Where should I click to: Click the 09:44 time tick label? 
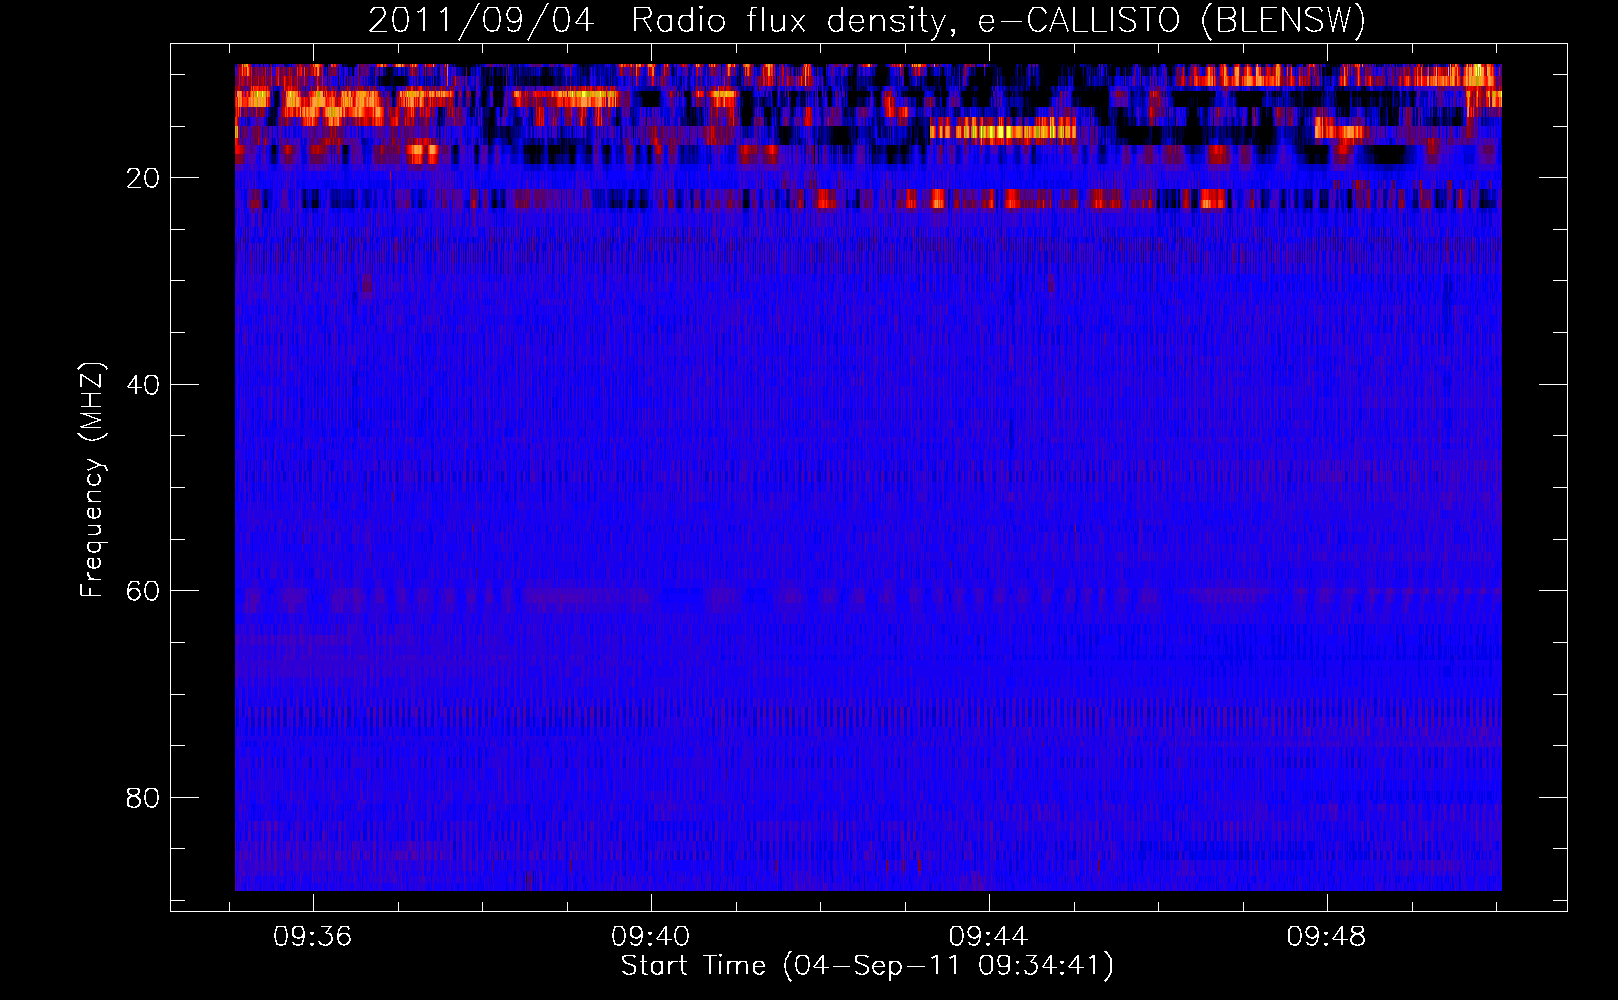click(x=988, y=937)
